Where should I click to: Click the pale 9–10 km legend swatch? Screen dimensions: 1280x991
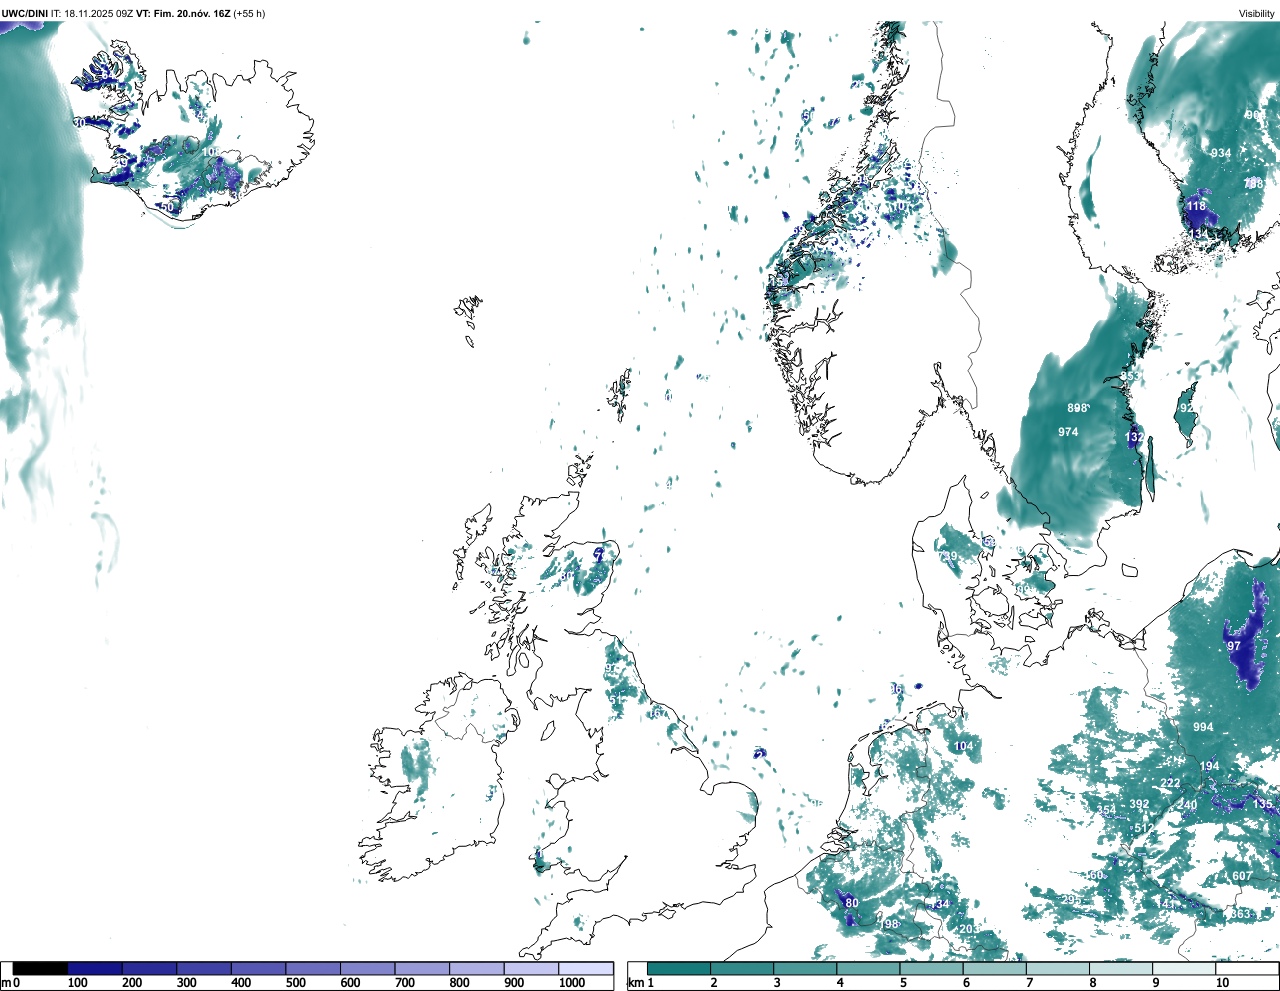[x=1185, y=969]
